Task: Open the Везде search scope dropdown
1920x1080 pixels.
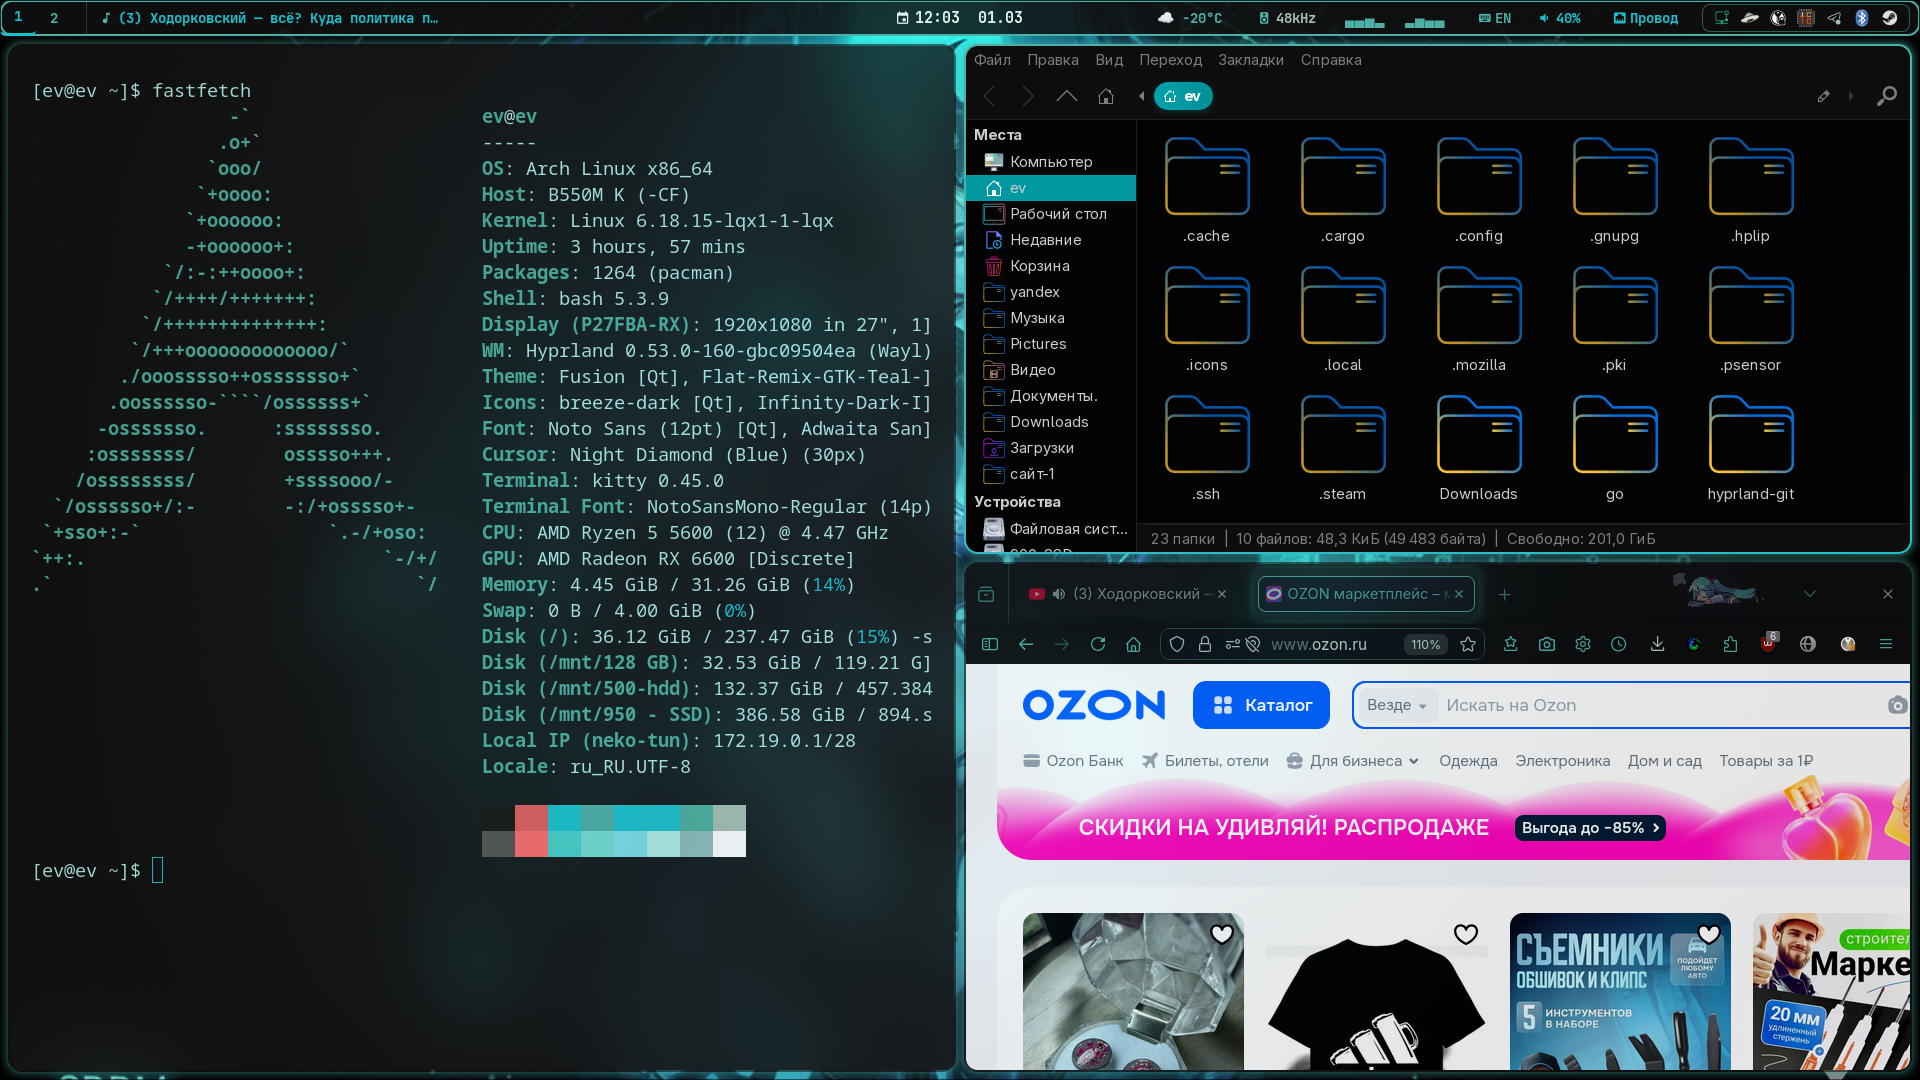Action: tap(1397, 705)
